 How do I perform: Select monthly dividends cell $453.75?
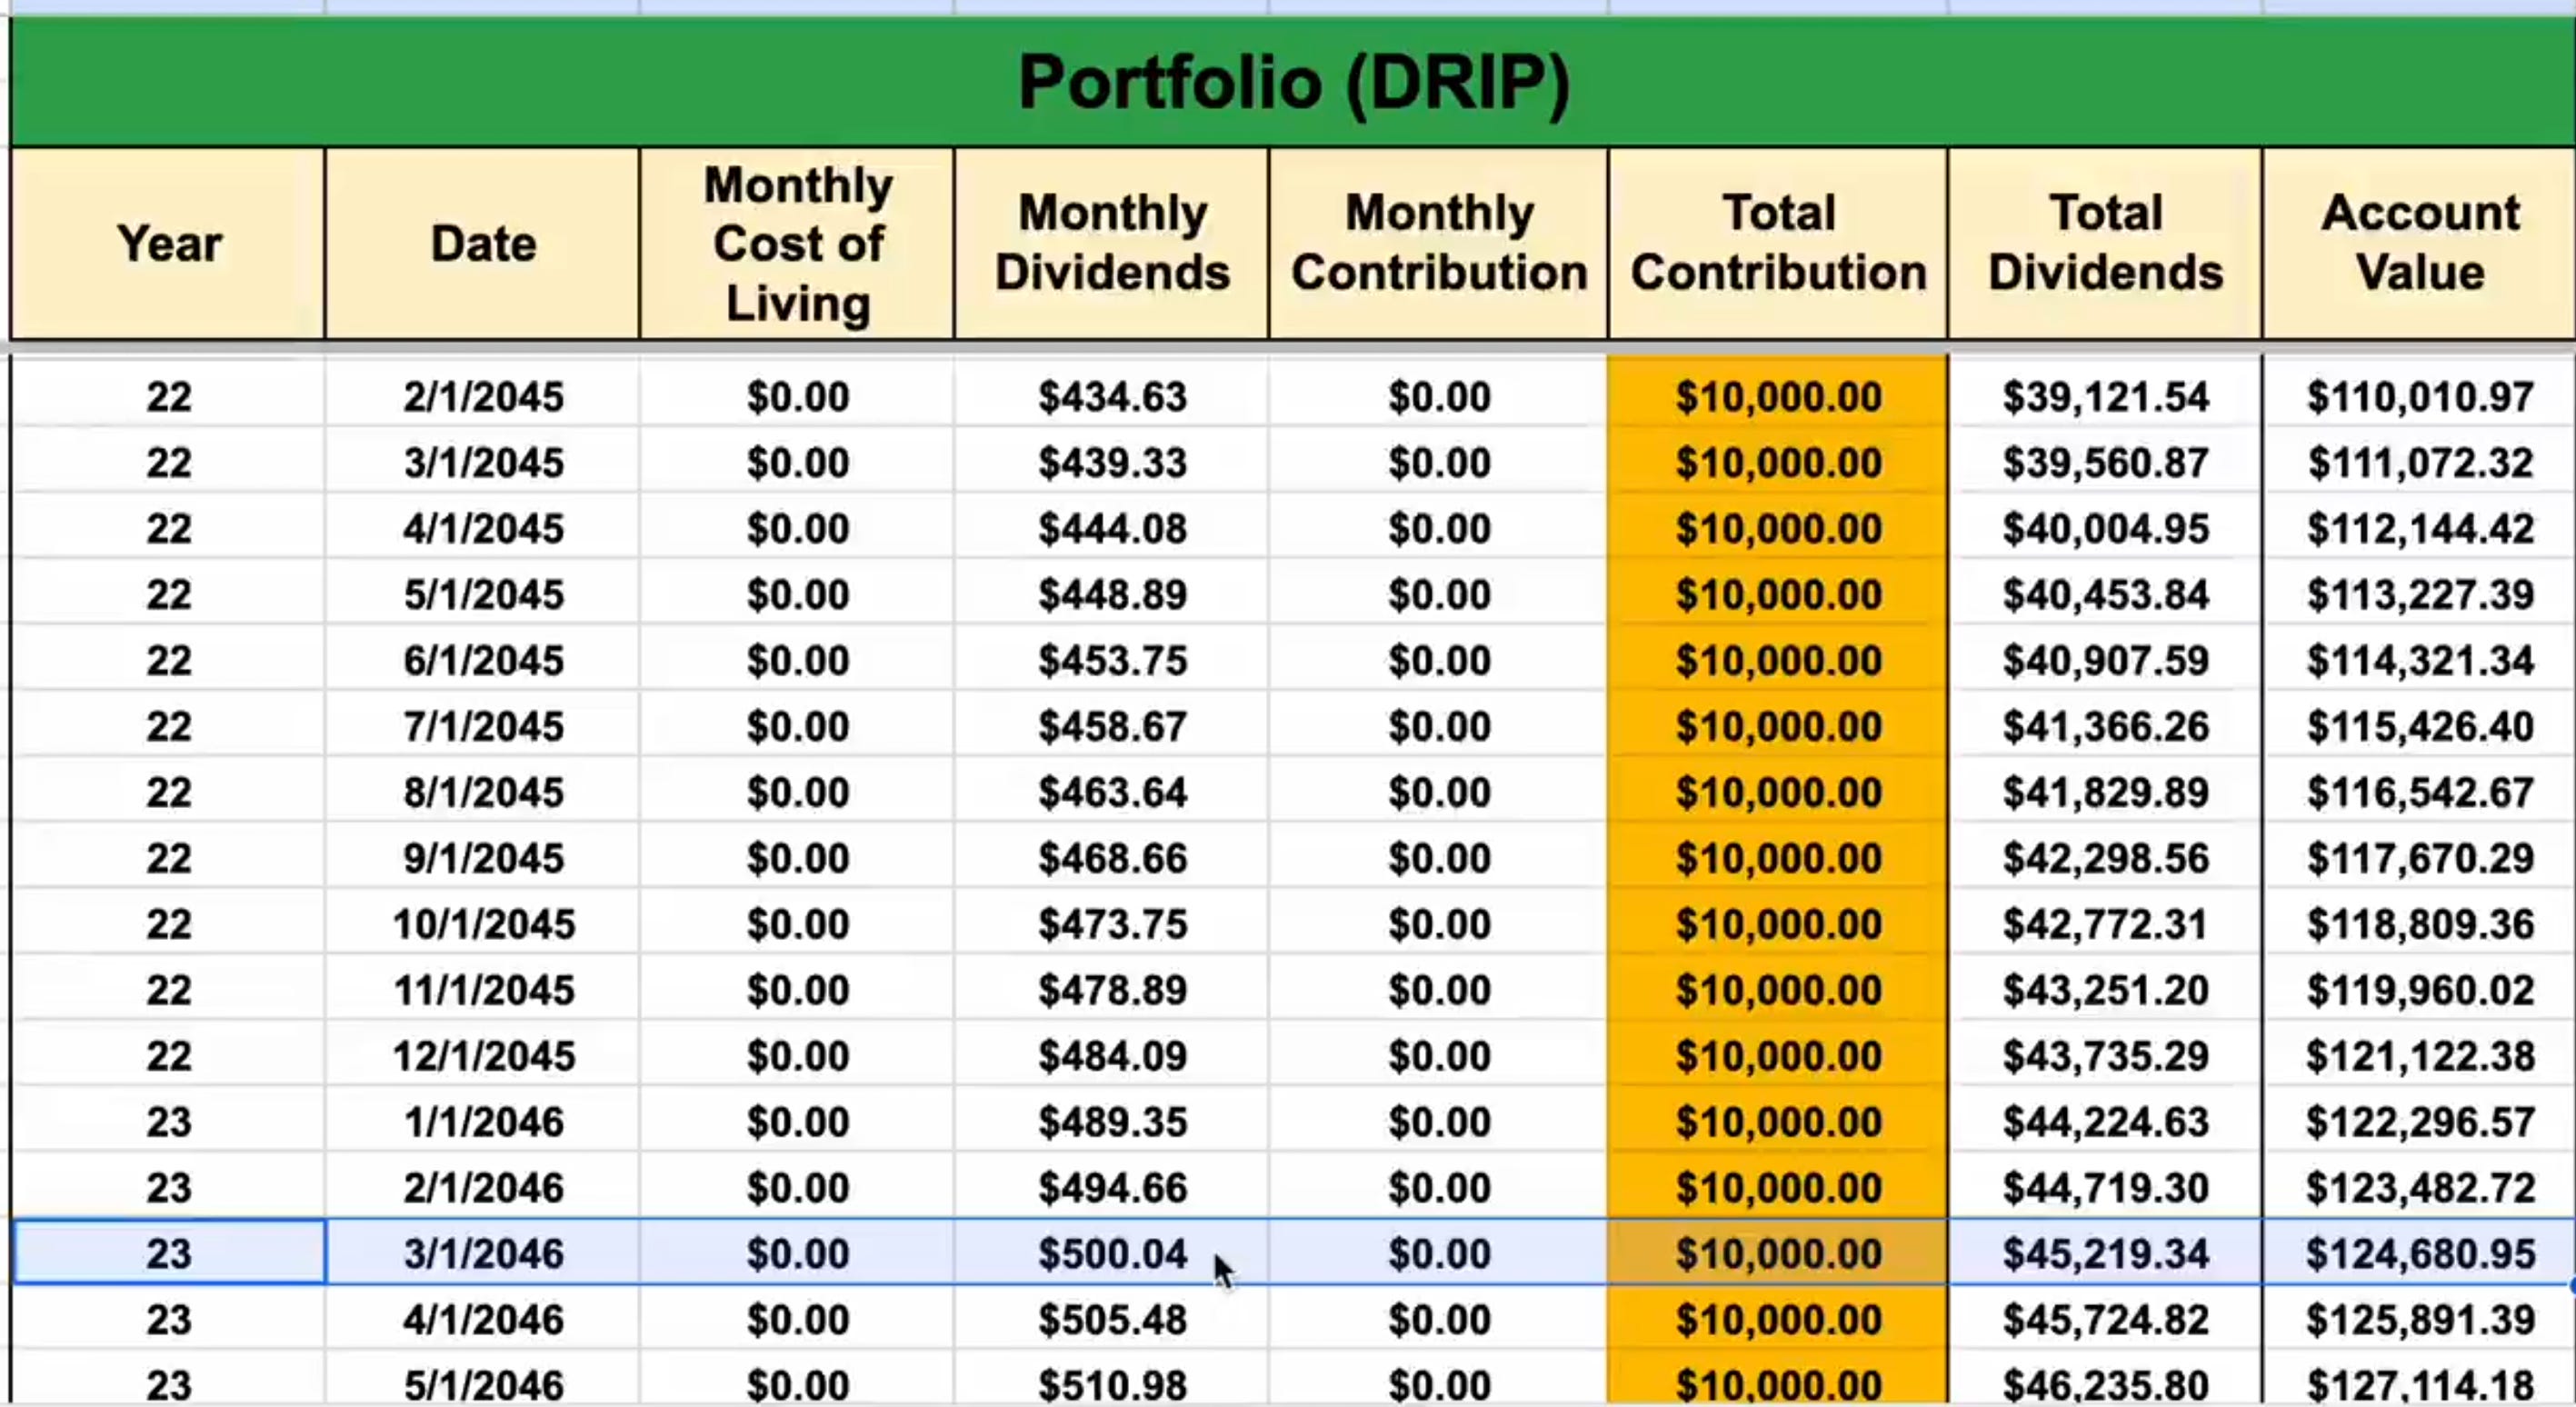click(1112, 661)
